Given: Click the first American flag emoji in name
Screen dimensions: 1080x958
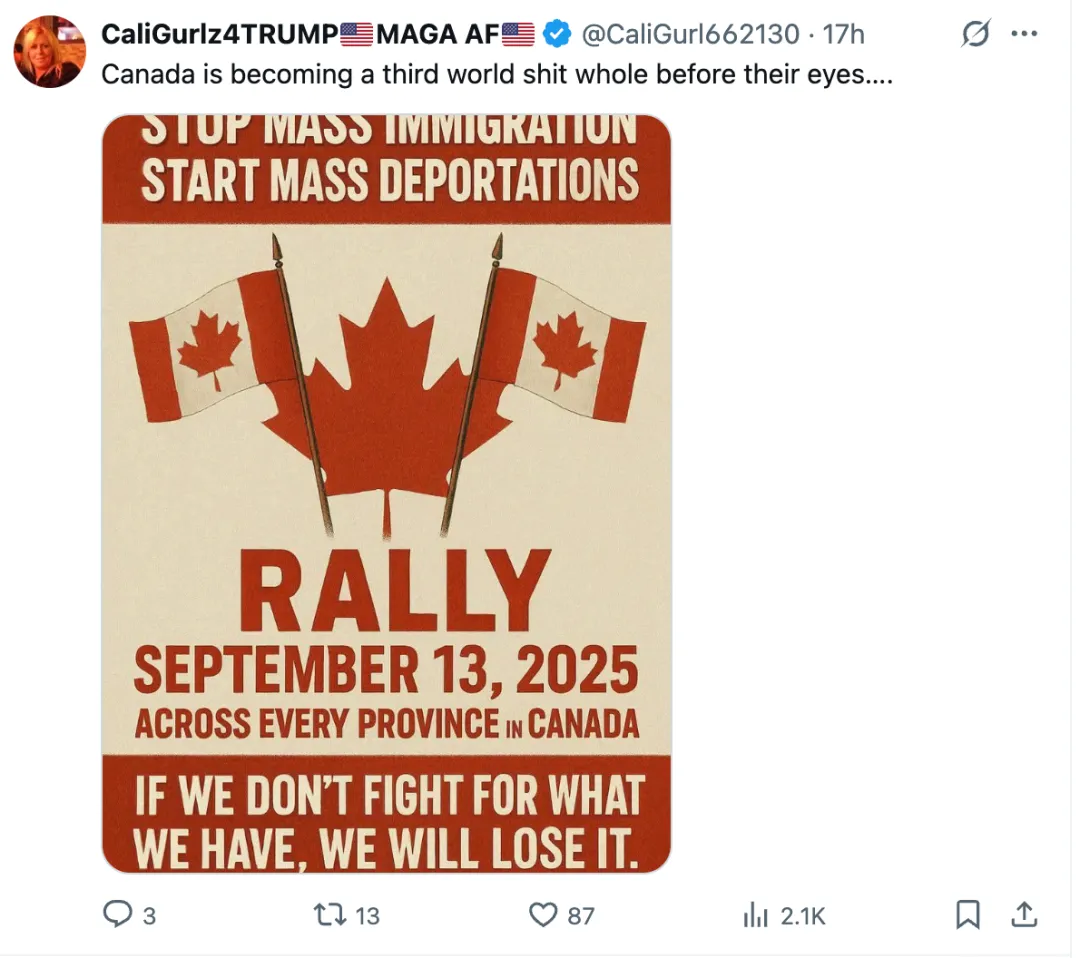Looking at the screenshot, I should [357, 35].
